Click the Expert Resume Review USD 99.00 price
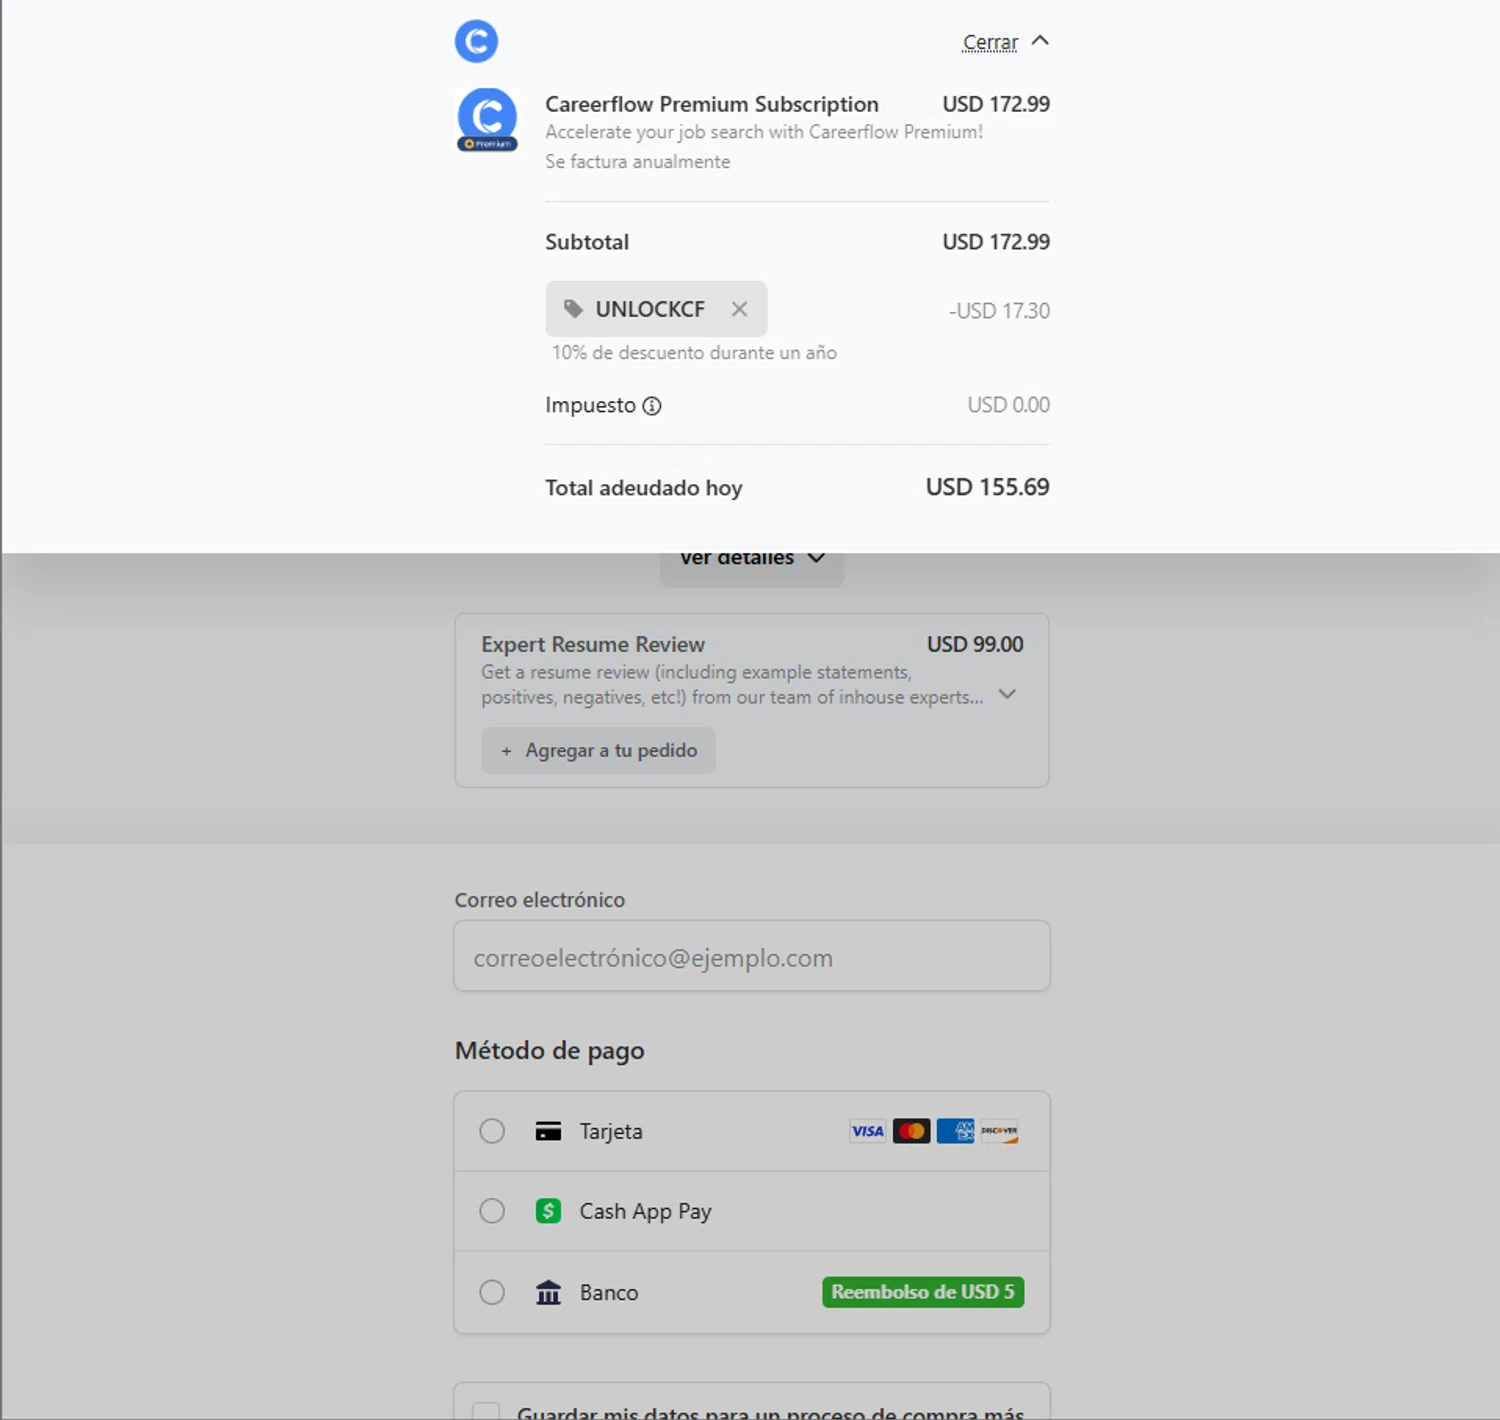Image resolution: width=1500 pixels, height=1420 pixels. tap(975, 645)
